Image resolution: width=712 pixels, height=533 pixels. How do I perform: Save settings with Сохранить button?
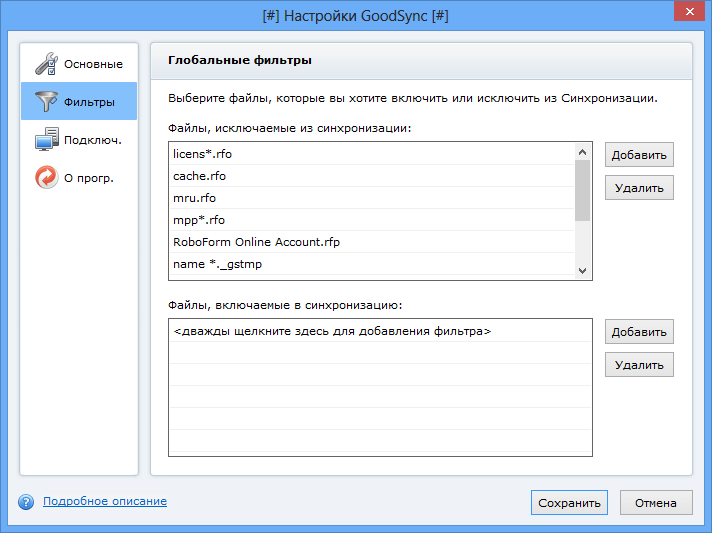(x=569, y=503)
